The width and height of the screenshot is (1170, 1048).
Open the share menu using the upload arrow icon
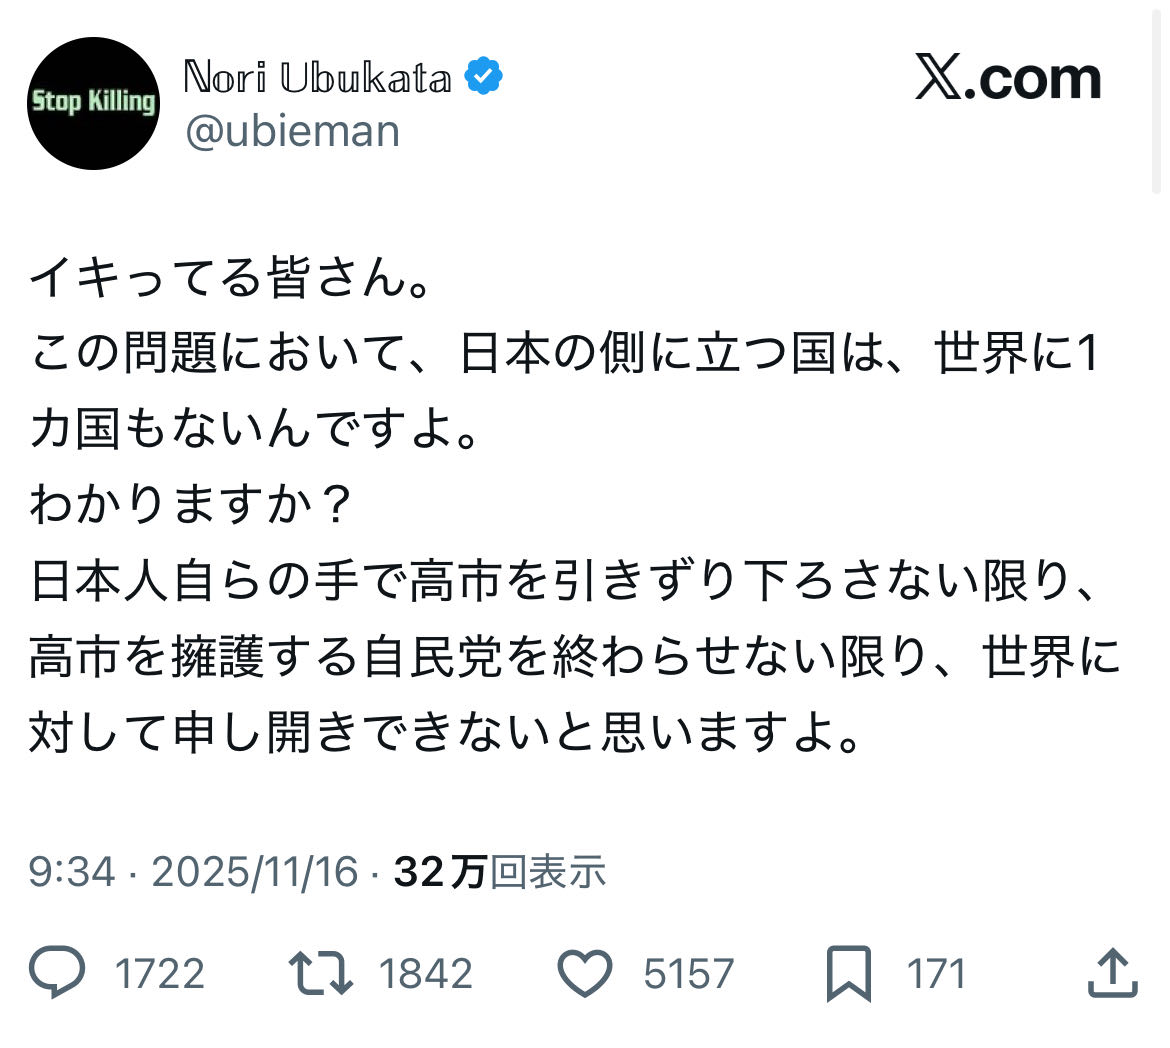[1112, 973]
